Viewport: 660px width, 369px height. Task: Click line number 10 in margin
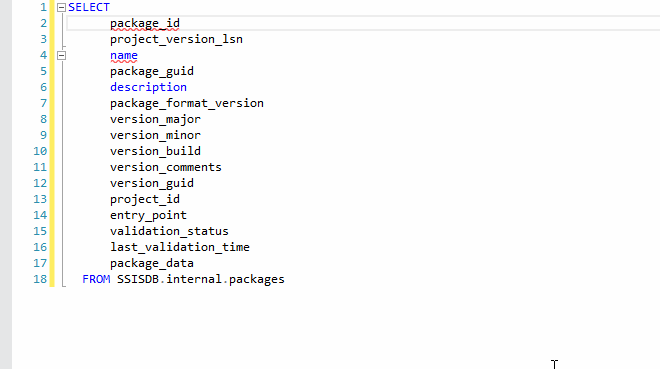click(40, 151)
